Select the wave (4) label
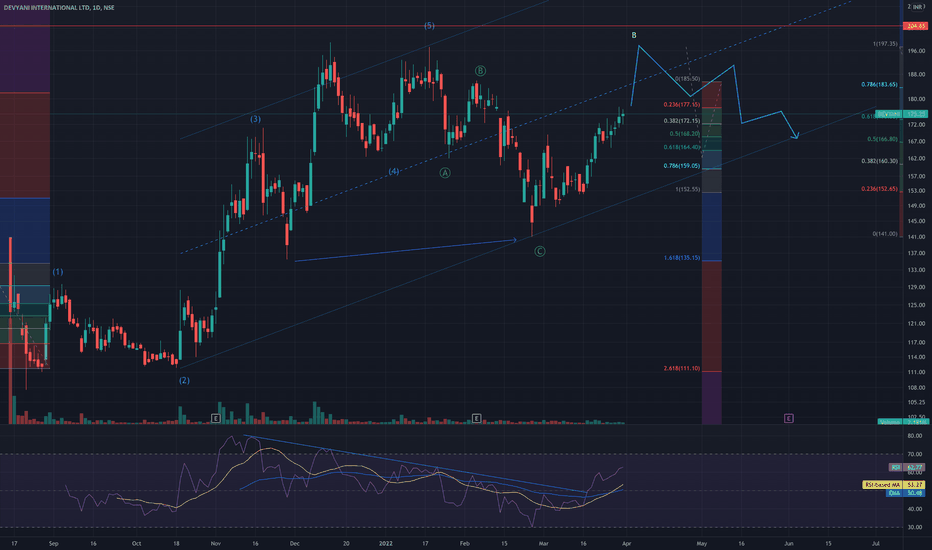The width and height of the screenshot is (932, 550). coord(393,171)
